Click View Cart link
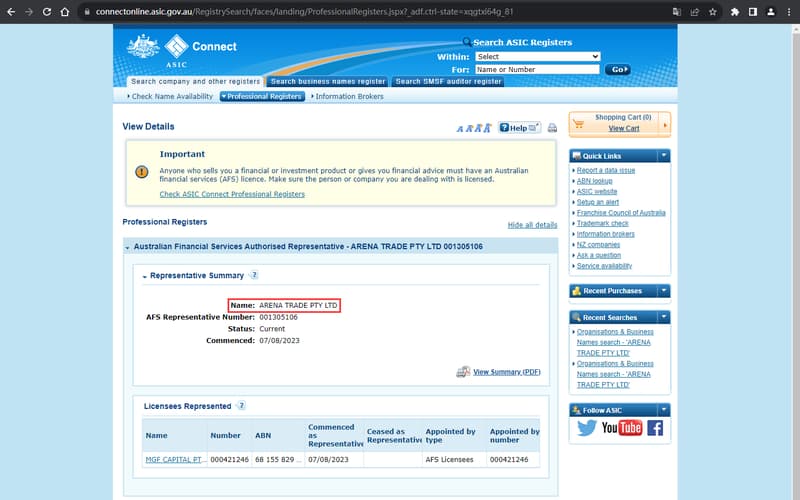The width and height of the screenshot is (800, 500). (623, 129)
